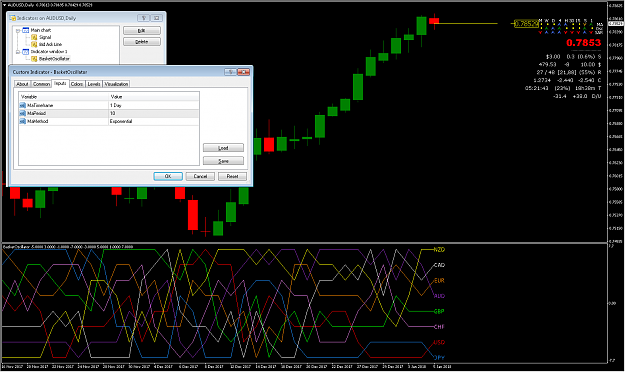Click the NZD line label
625x372 pixels.
pyautogui.click(x=439, y=250)
